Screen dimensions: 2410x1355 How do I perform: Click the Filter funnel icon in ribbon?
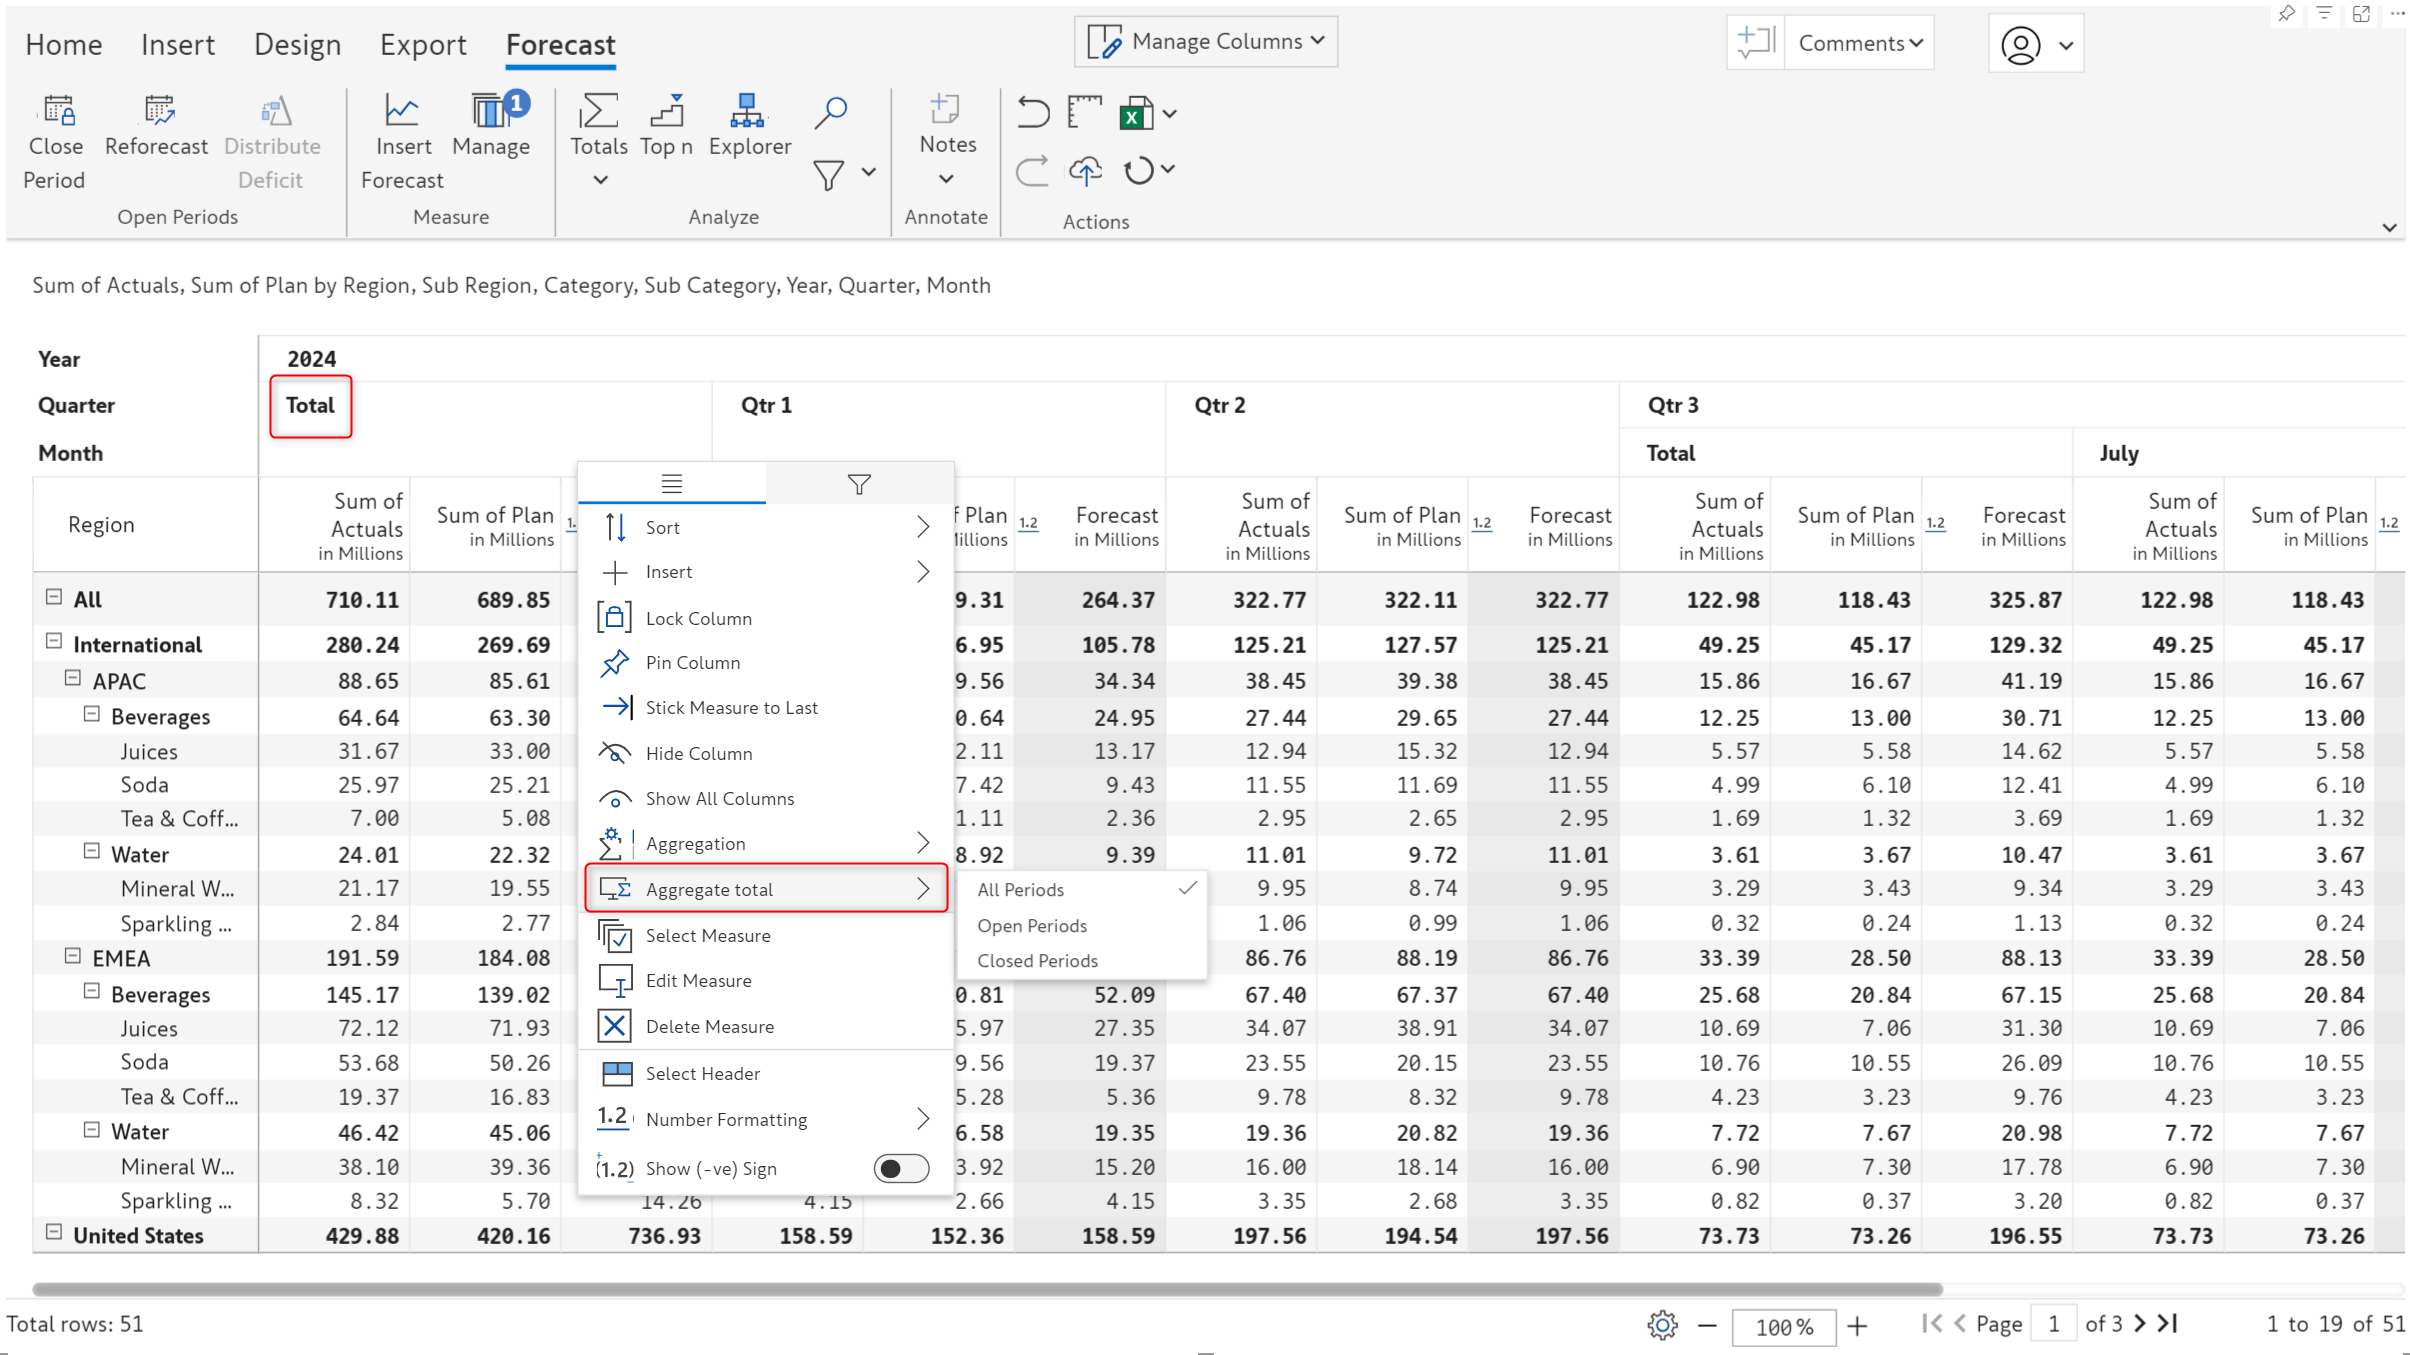tap(828, 175)
